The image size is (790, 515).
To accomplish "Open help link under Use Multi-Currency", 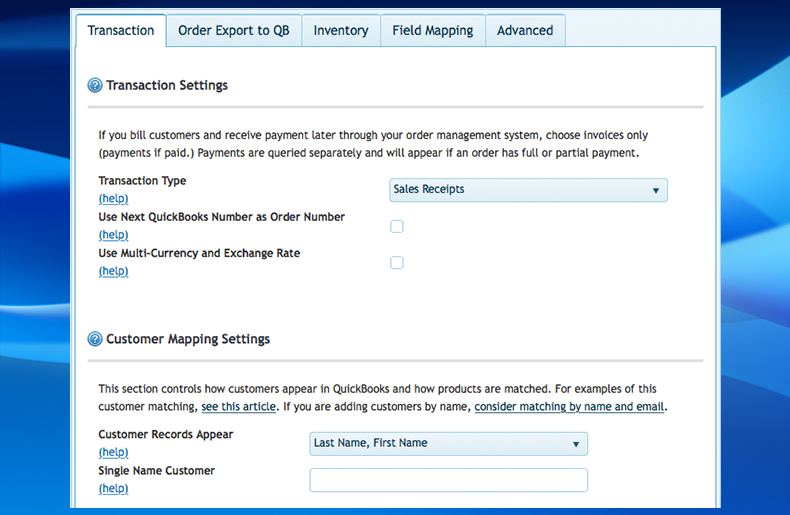I will coord(113,271).
